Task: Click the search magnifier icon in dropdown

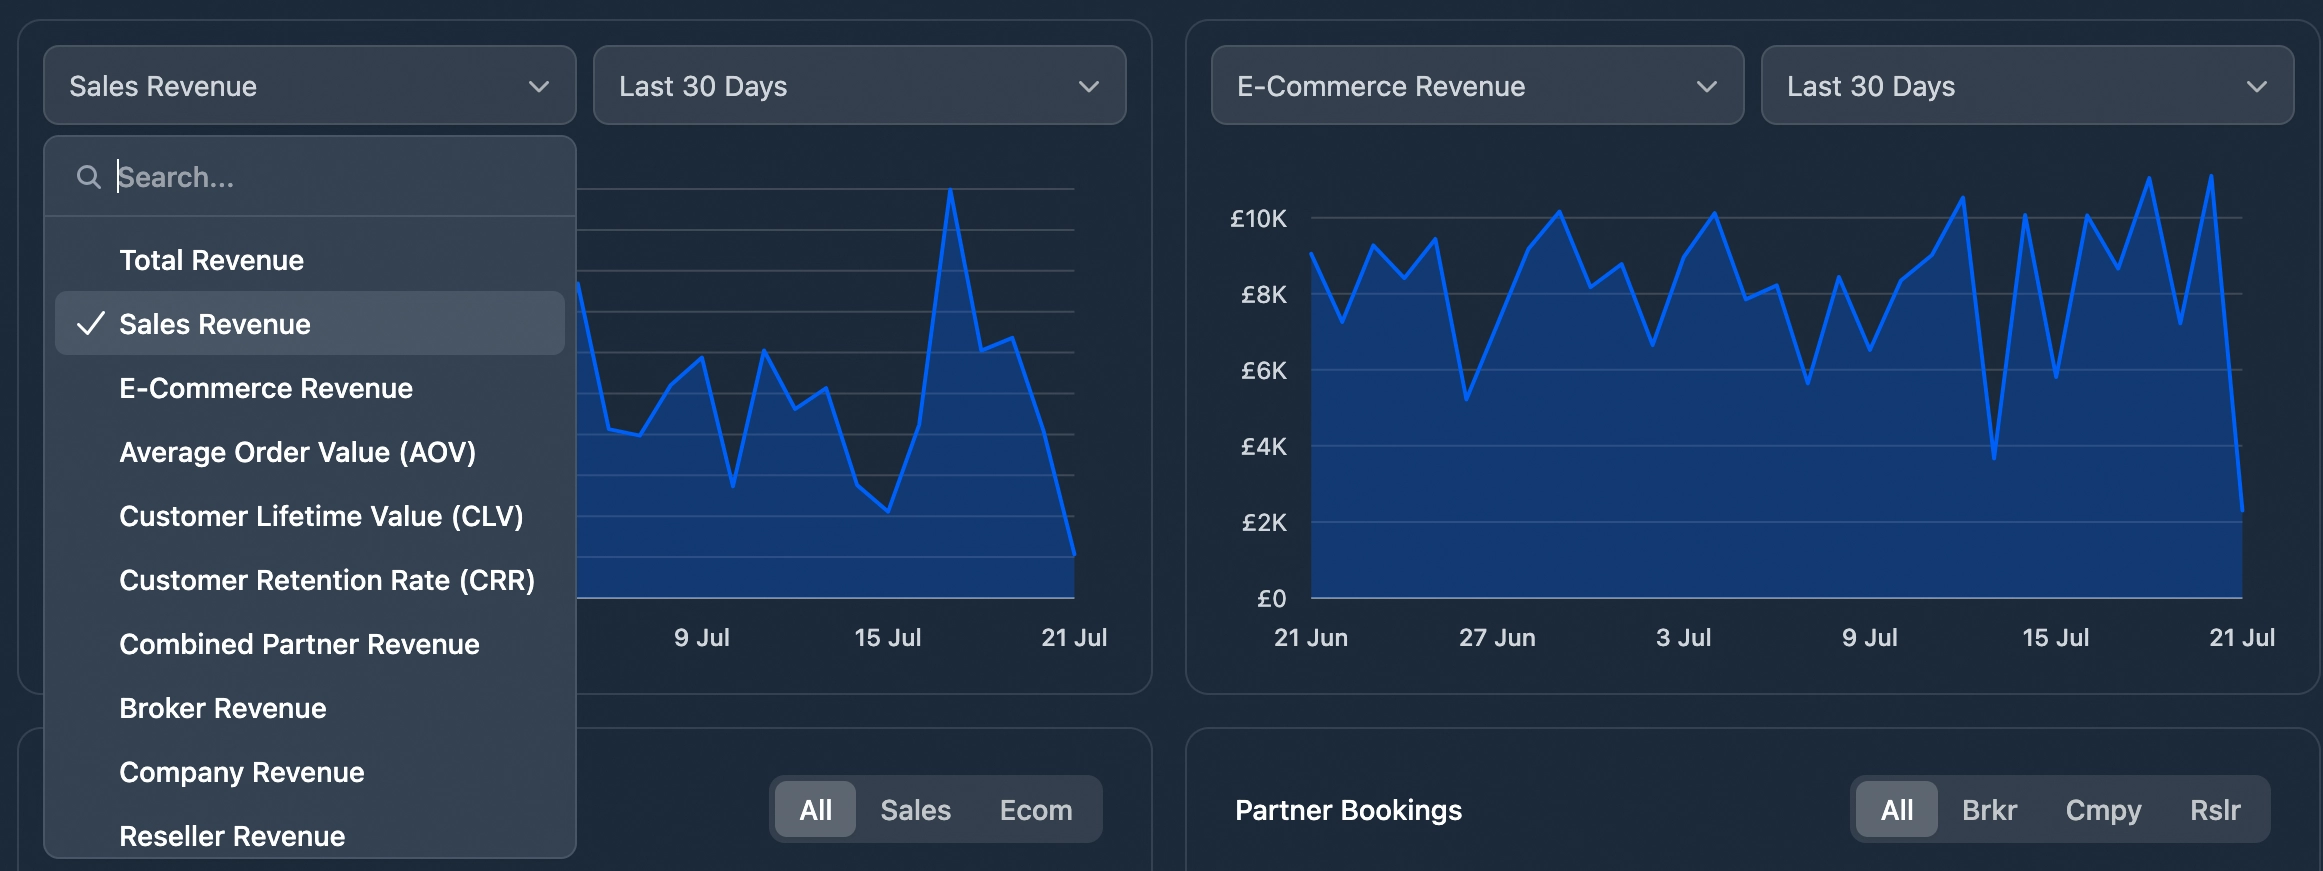Action: tap(89, 177)
